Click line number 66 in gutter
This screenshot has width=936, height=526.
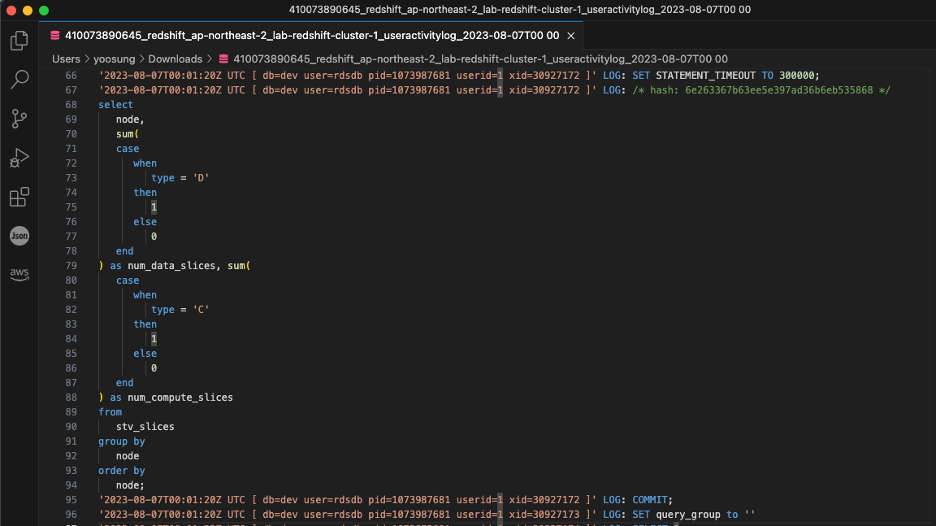[x=71, y=76]
